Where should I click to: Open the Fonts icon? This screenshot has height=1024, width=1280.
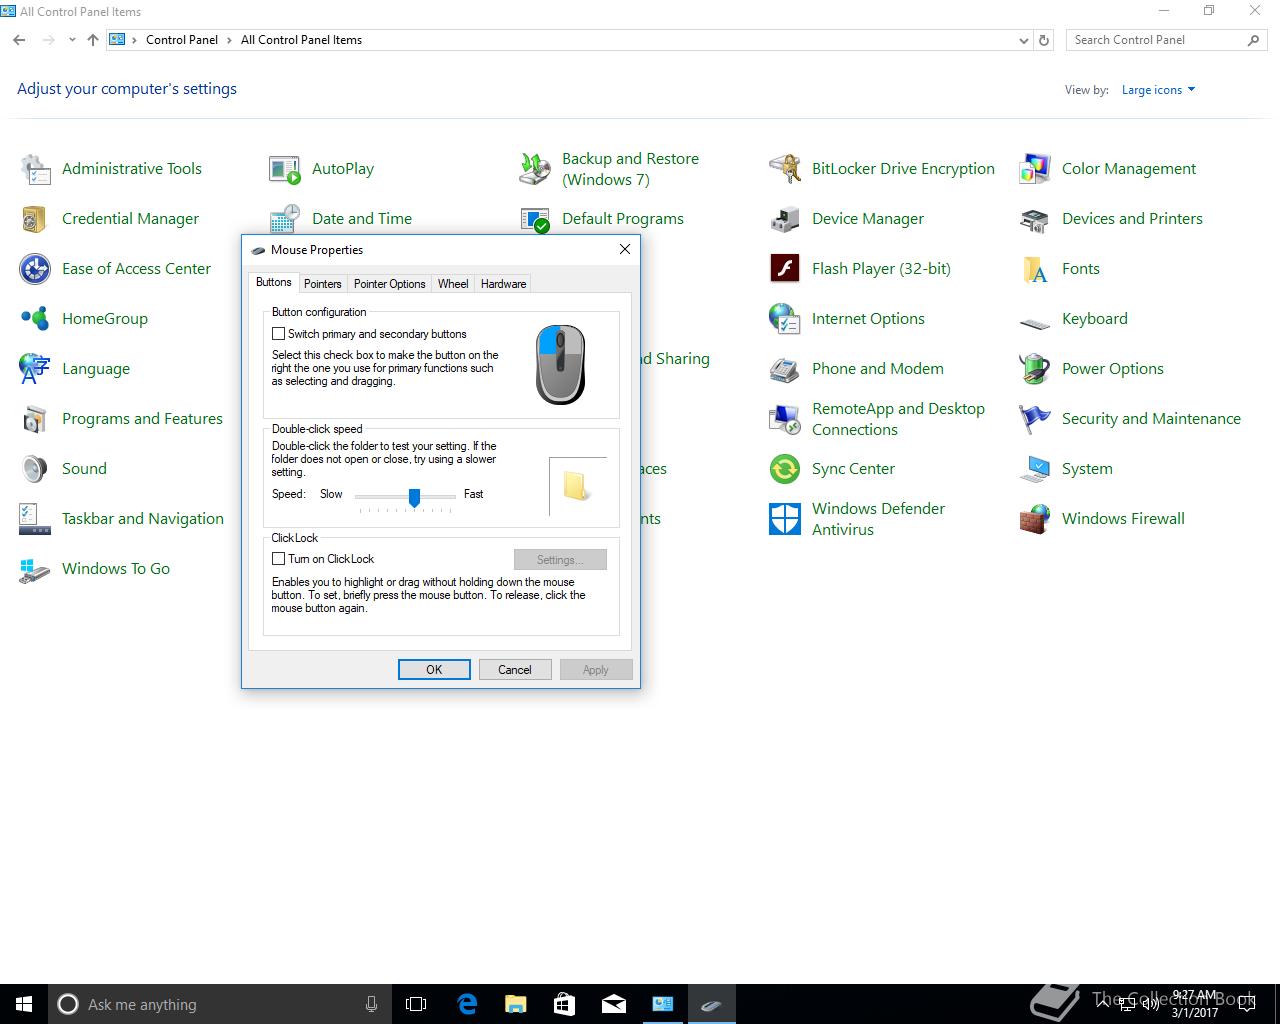pos(1035,269)
